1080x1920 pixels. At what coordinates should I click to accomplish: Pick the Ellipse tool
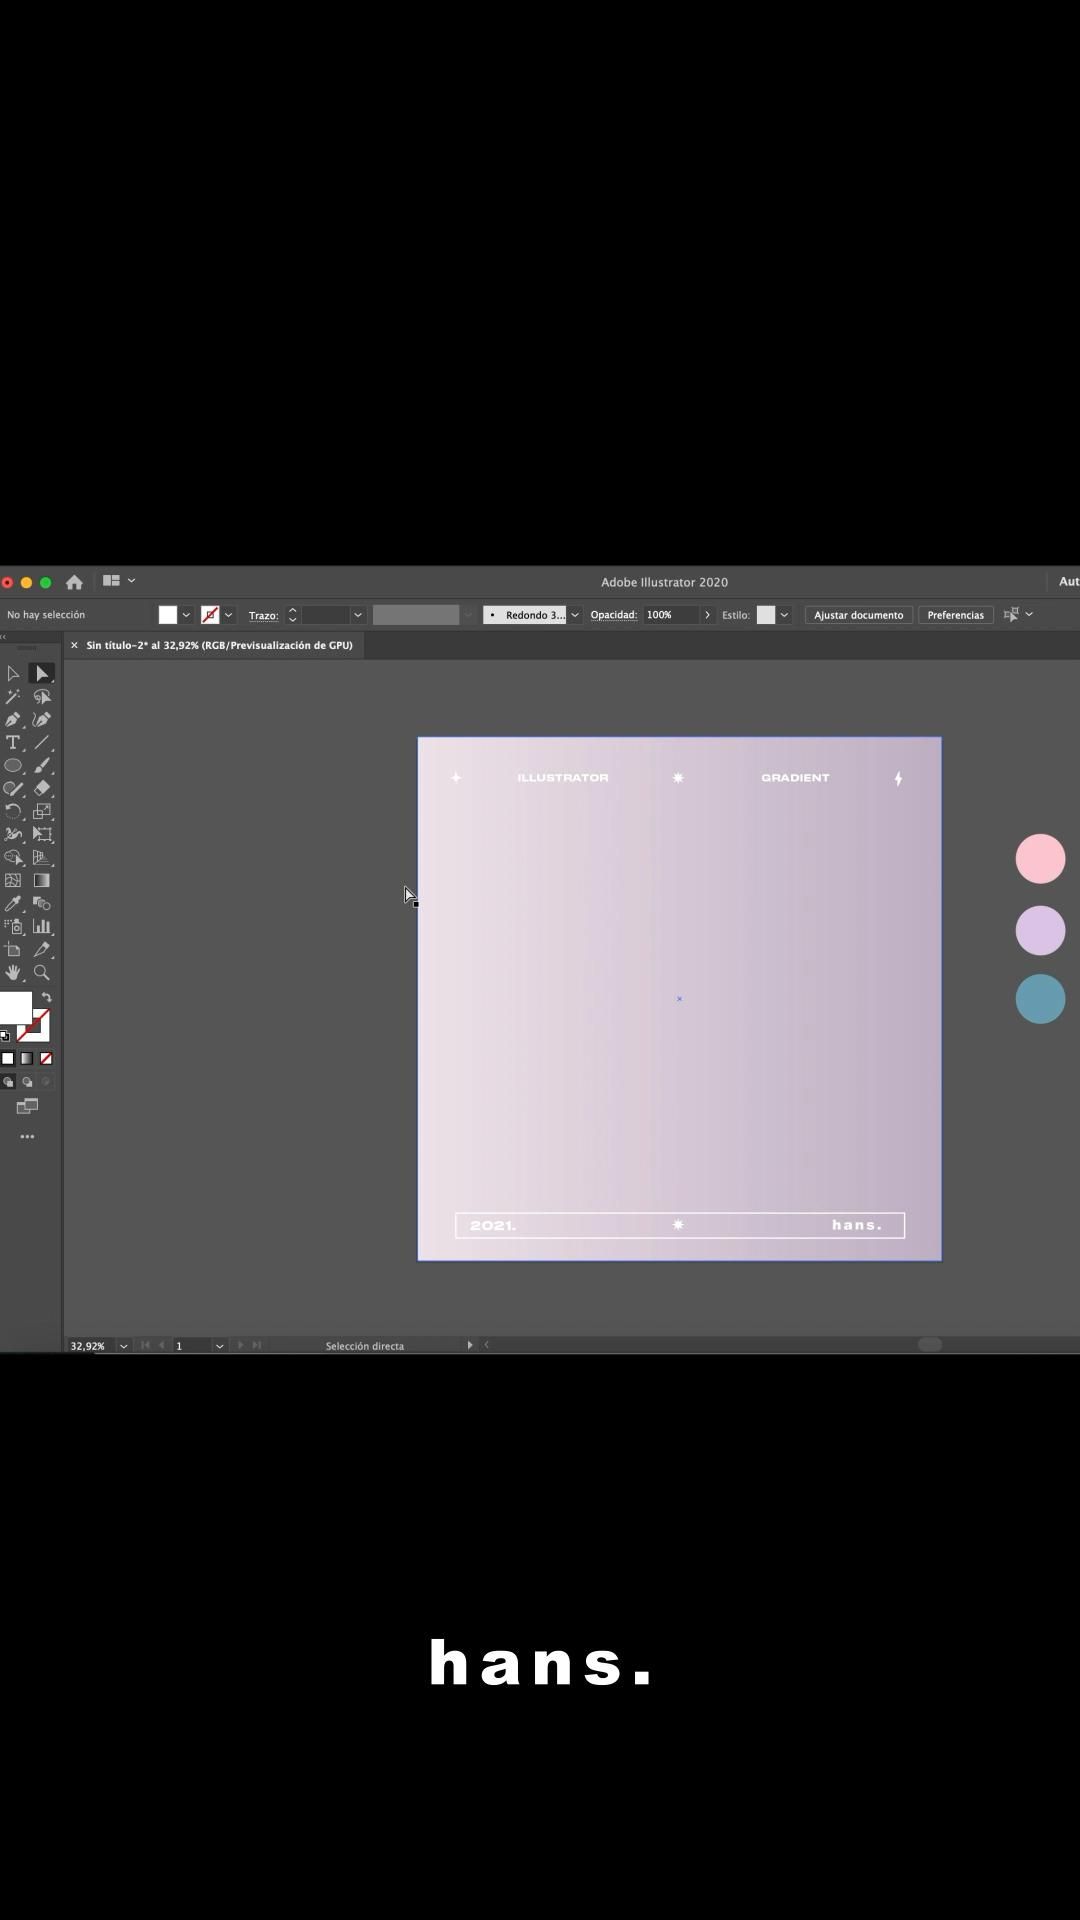pyautogui.click(x=13, y=766)
